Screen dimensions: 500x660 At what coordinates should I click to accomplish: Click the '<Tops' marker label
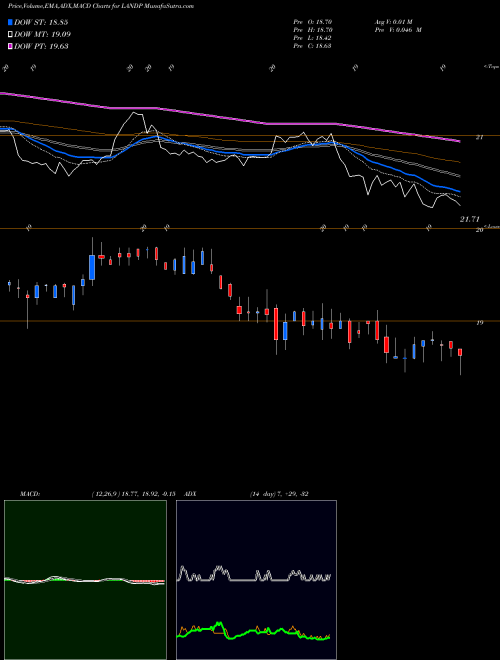point(492,67)
